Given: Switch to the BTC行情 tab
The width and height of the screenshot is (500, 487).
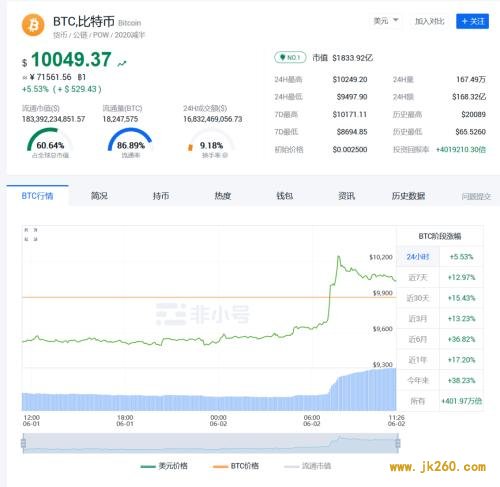Looking at the screenshot, I should [x=37, y=196].
